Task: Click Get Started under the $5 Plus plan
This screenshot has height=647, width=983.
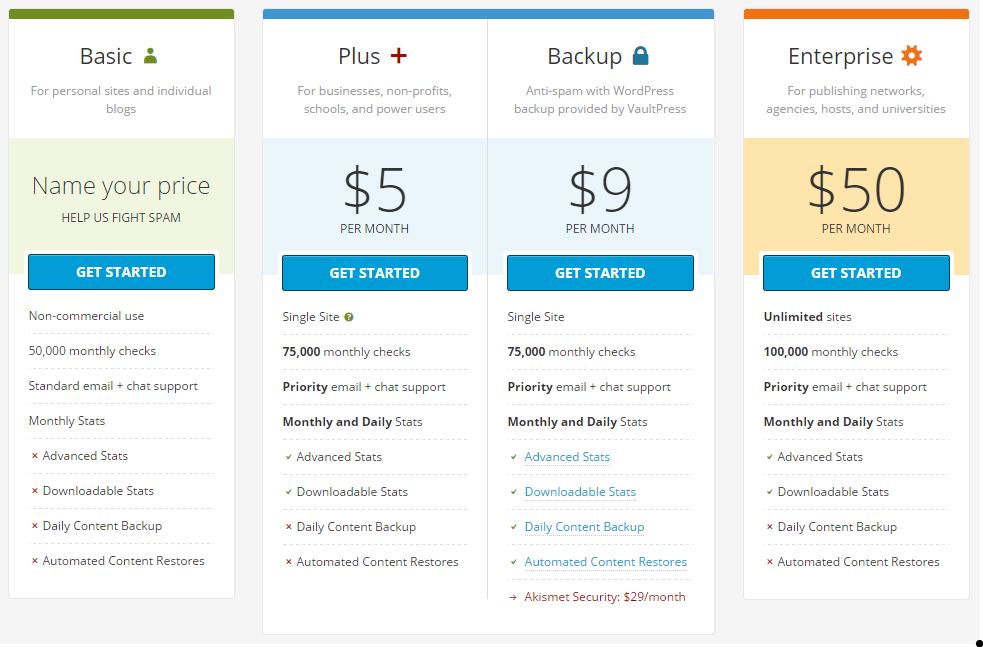Action: click(x=375, y=273)
